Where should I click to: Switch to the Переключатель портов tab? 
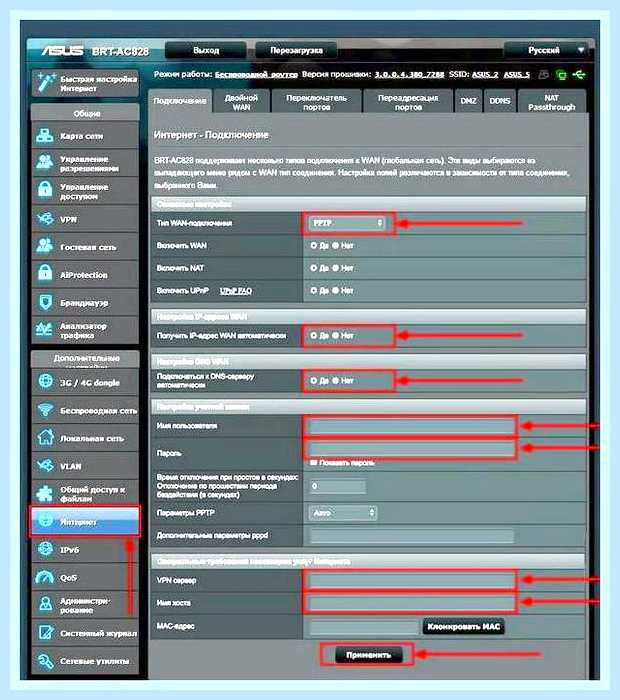pyautogui.click(x=316, y=102)
